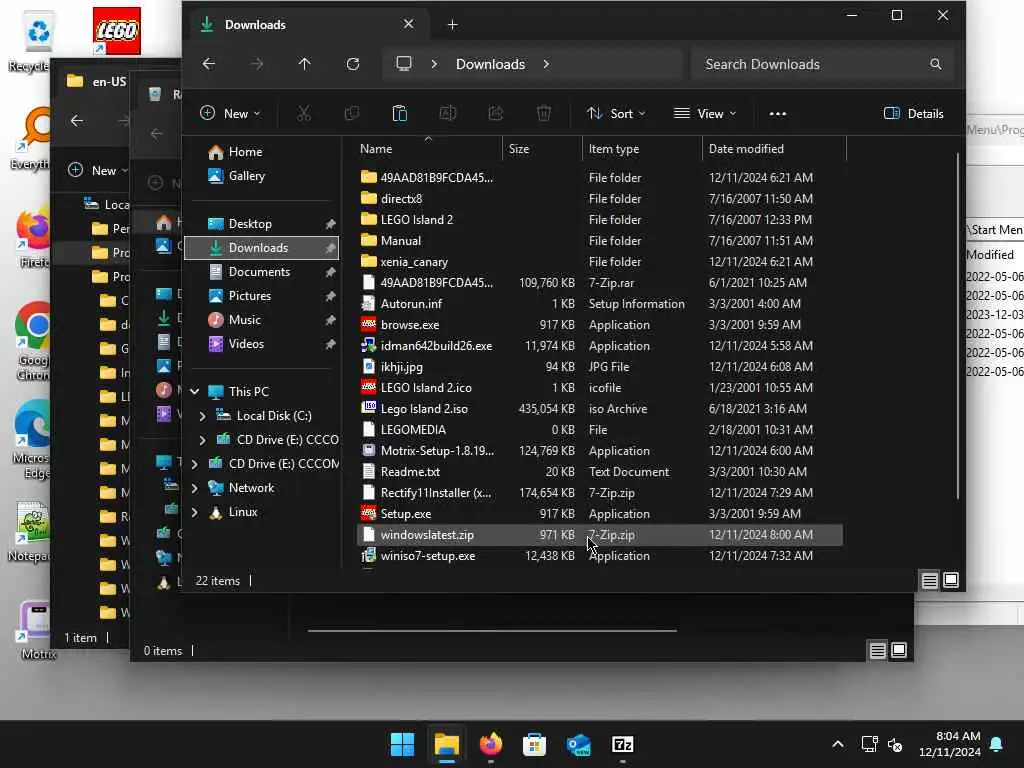Click the vertical scrollbar in file list
This screenshot has width=1024, height=768.
click(x=957, y=327)
